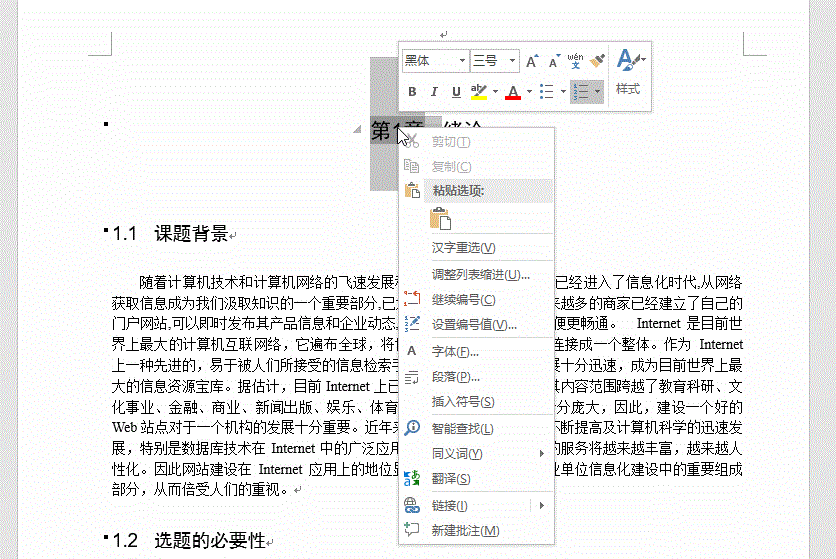Open 段落(P)... paragraph dialog entry
This screenshot has height=559, width=836.
477,377
